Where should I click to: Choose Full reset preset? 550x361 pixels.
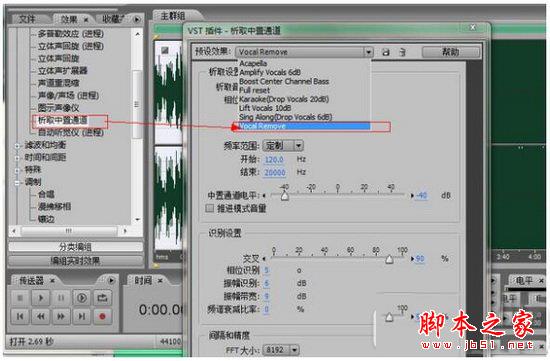point(254,90)
